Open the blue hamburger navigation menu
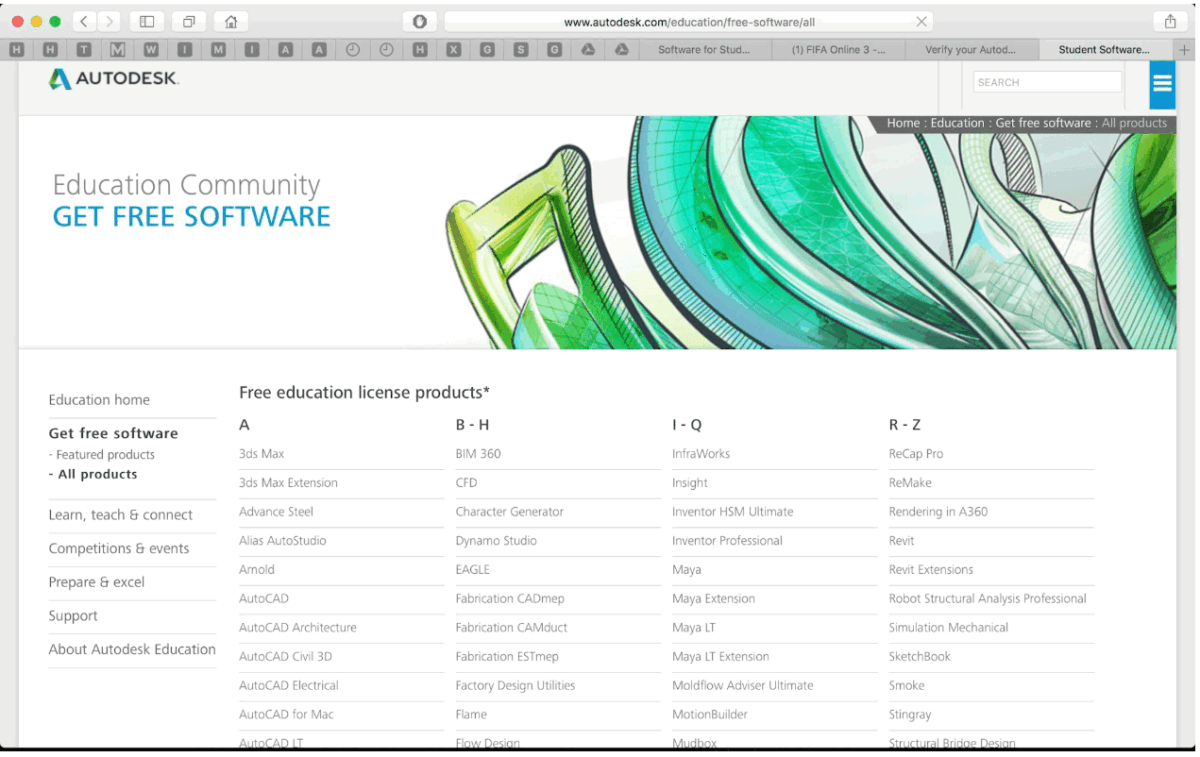The width and height of the screenshot is (1200, 757). (1161, 84)
